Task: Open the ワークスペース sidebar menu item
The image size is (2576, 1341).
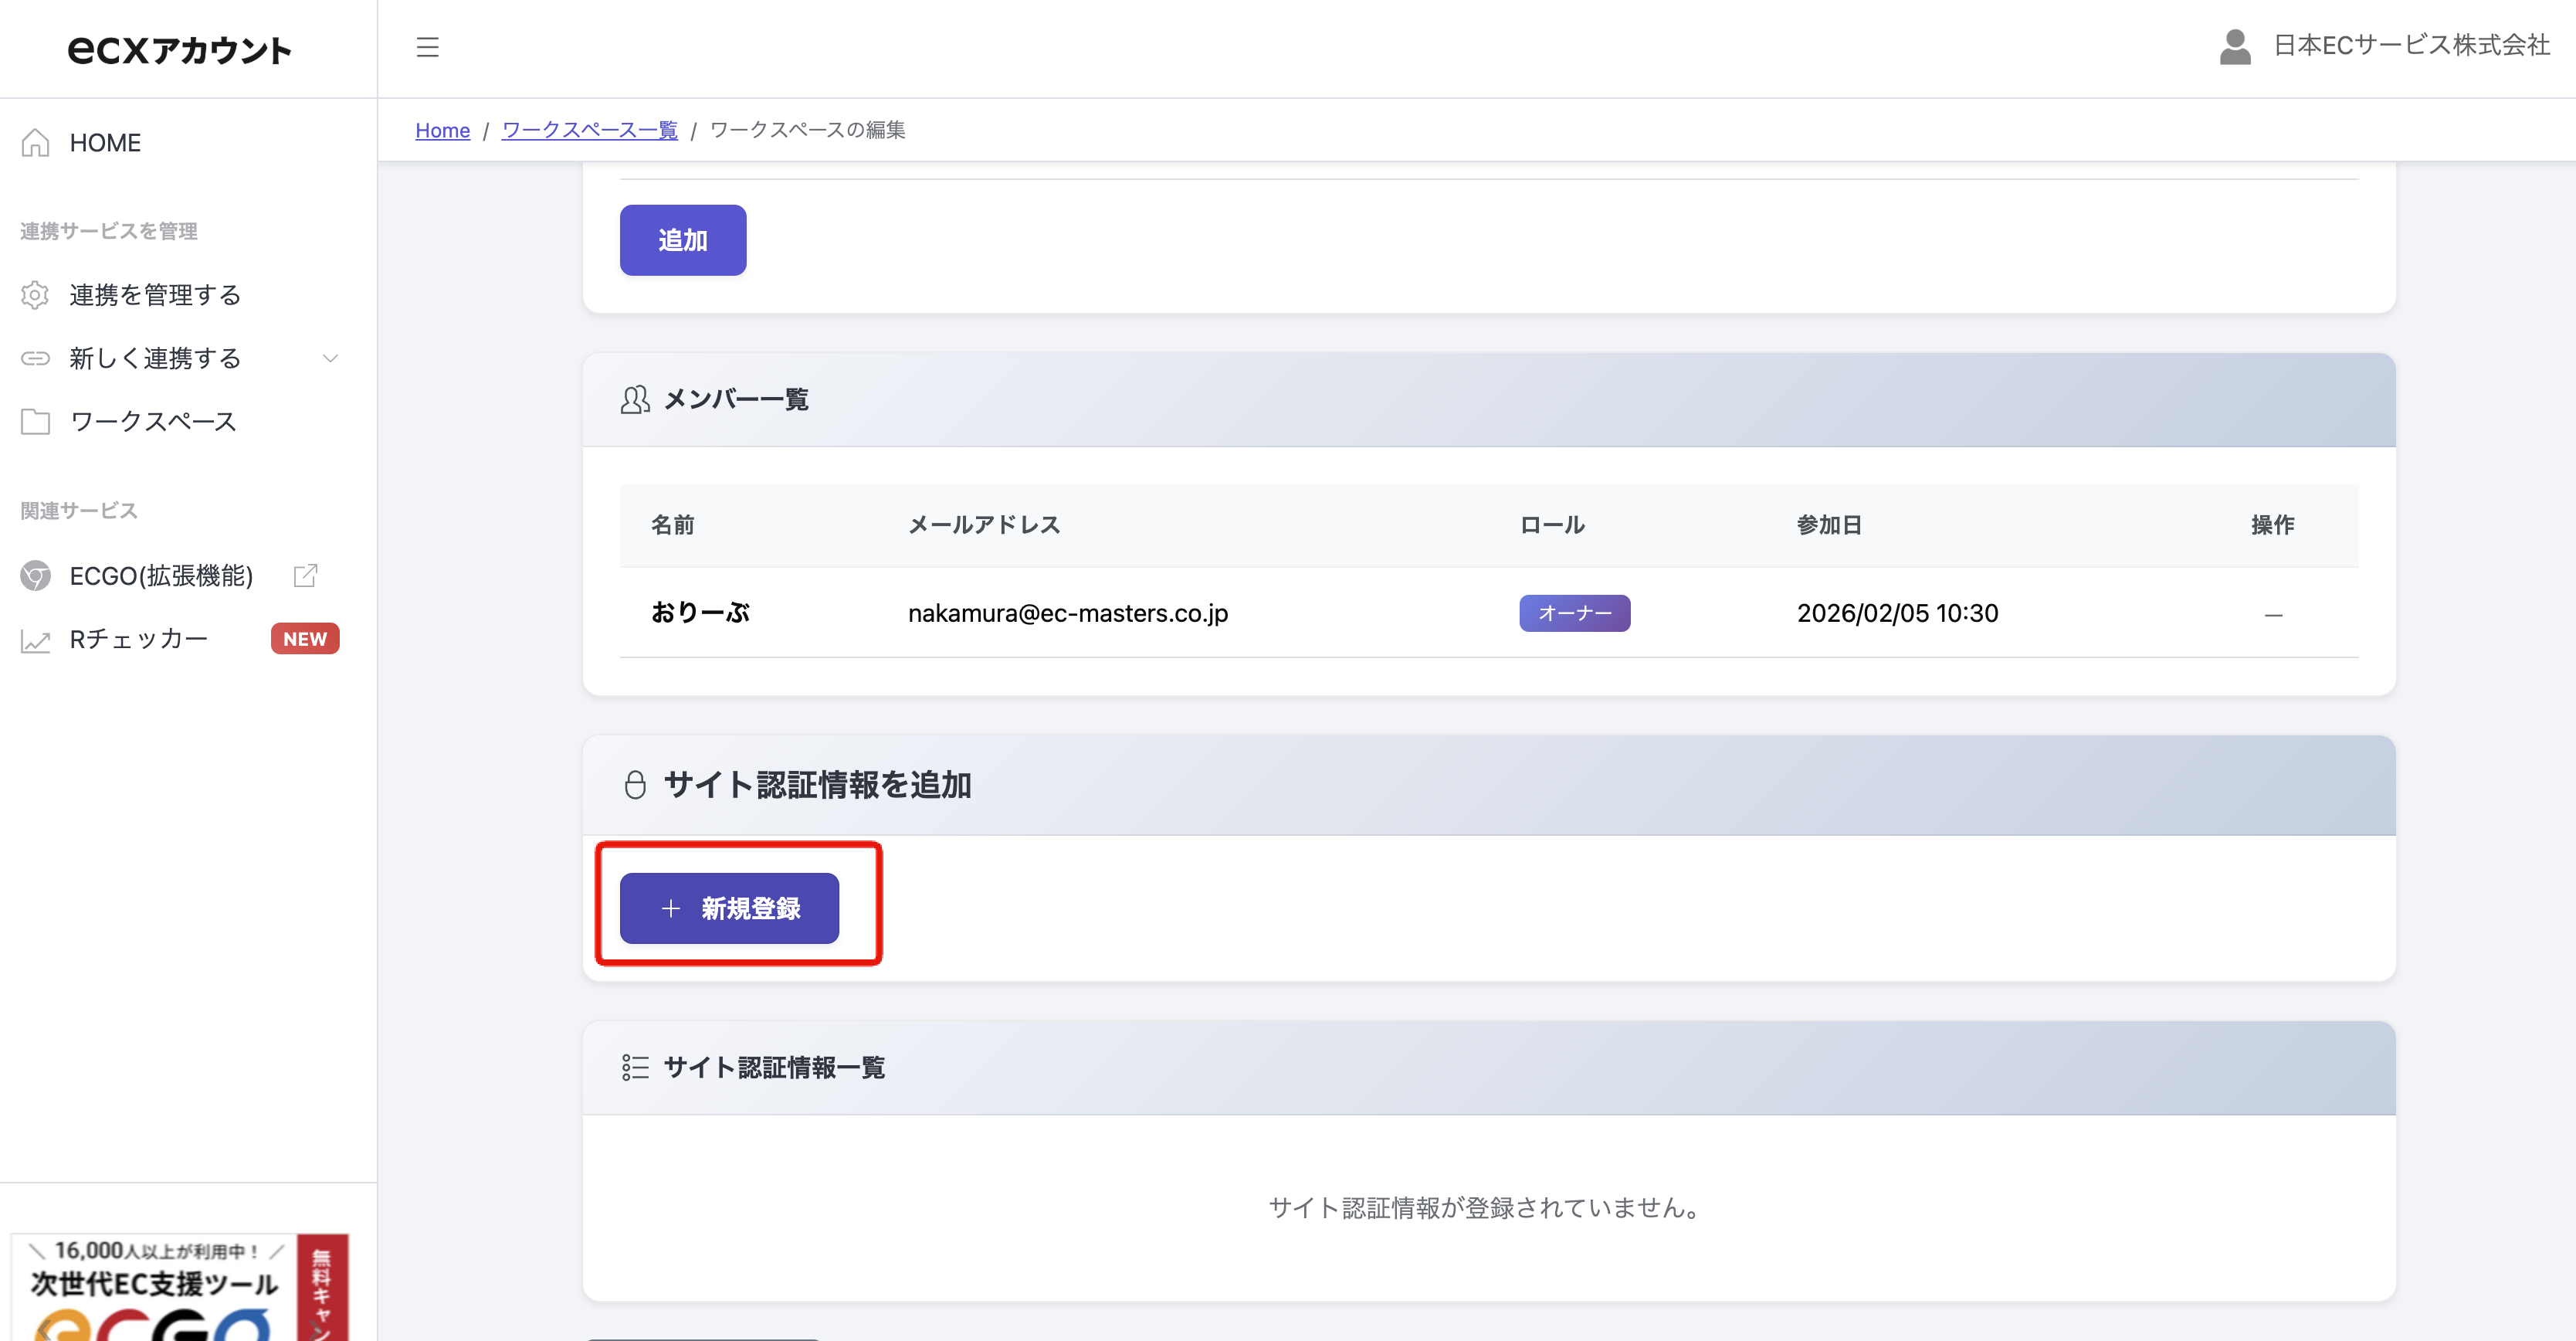Action: tap(151, 421)
